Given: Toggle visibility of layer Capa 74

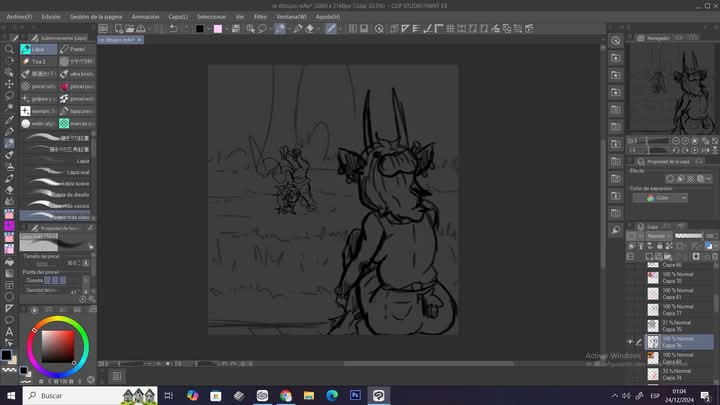Looking at the screenshot, I should [630, 374].
